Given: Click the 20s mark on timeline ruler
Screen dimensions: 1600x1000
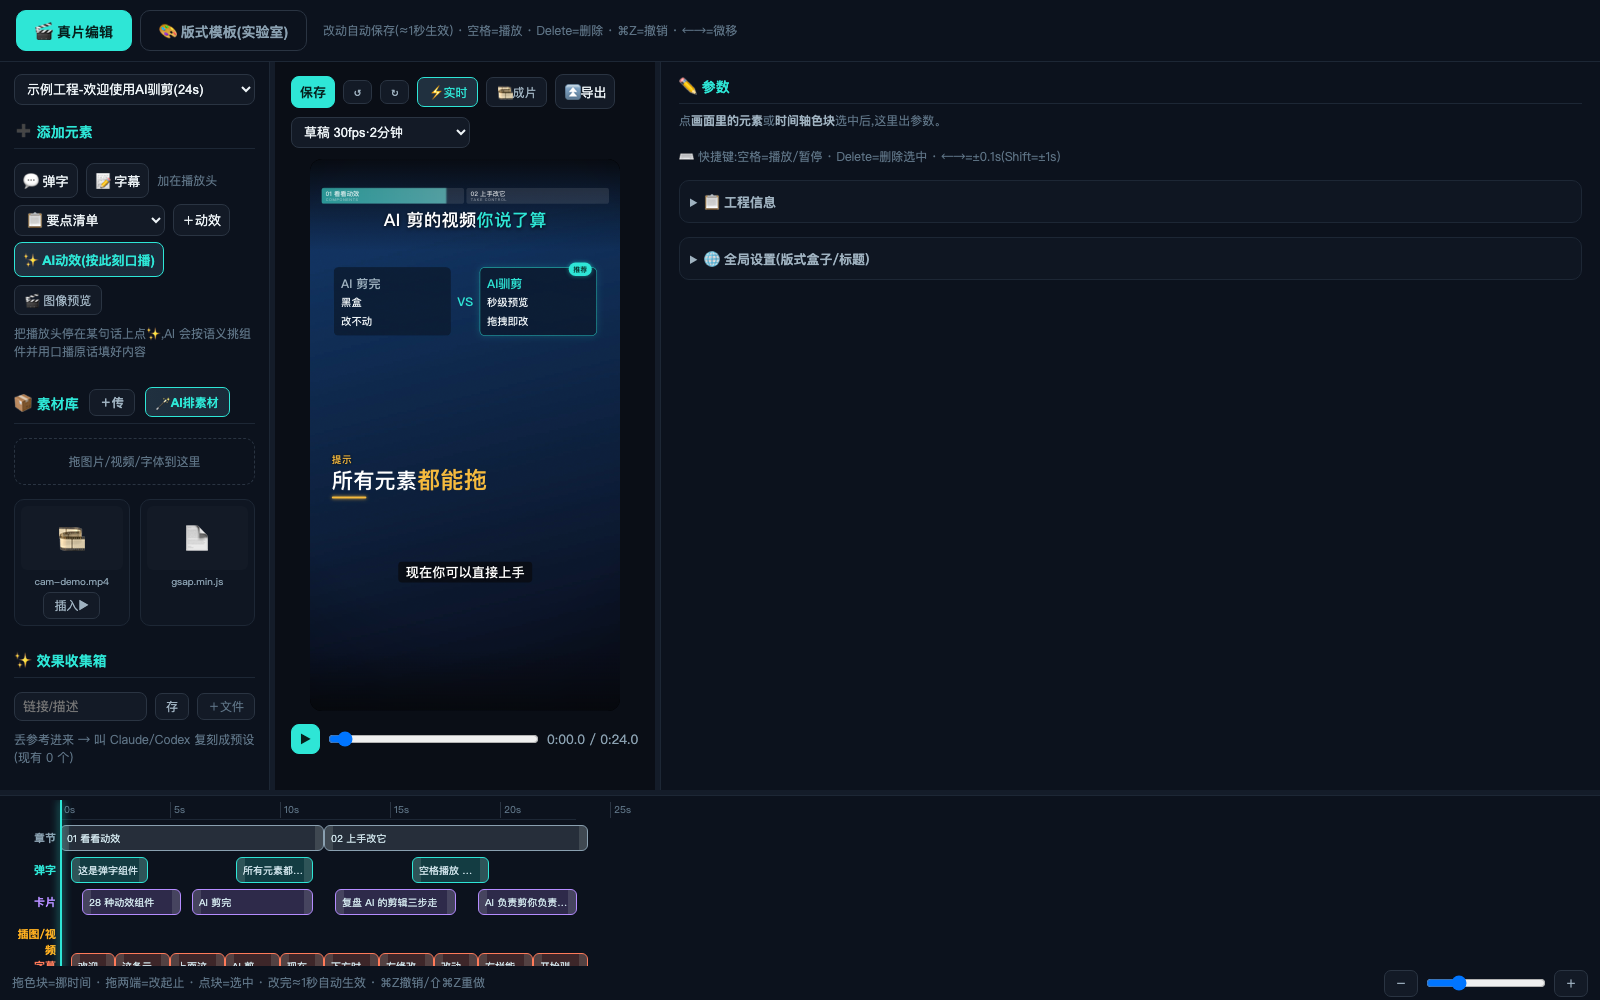Looking at the screenshot, I should click(512, 809).
